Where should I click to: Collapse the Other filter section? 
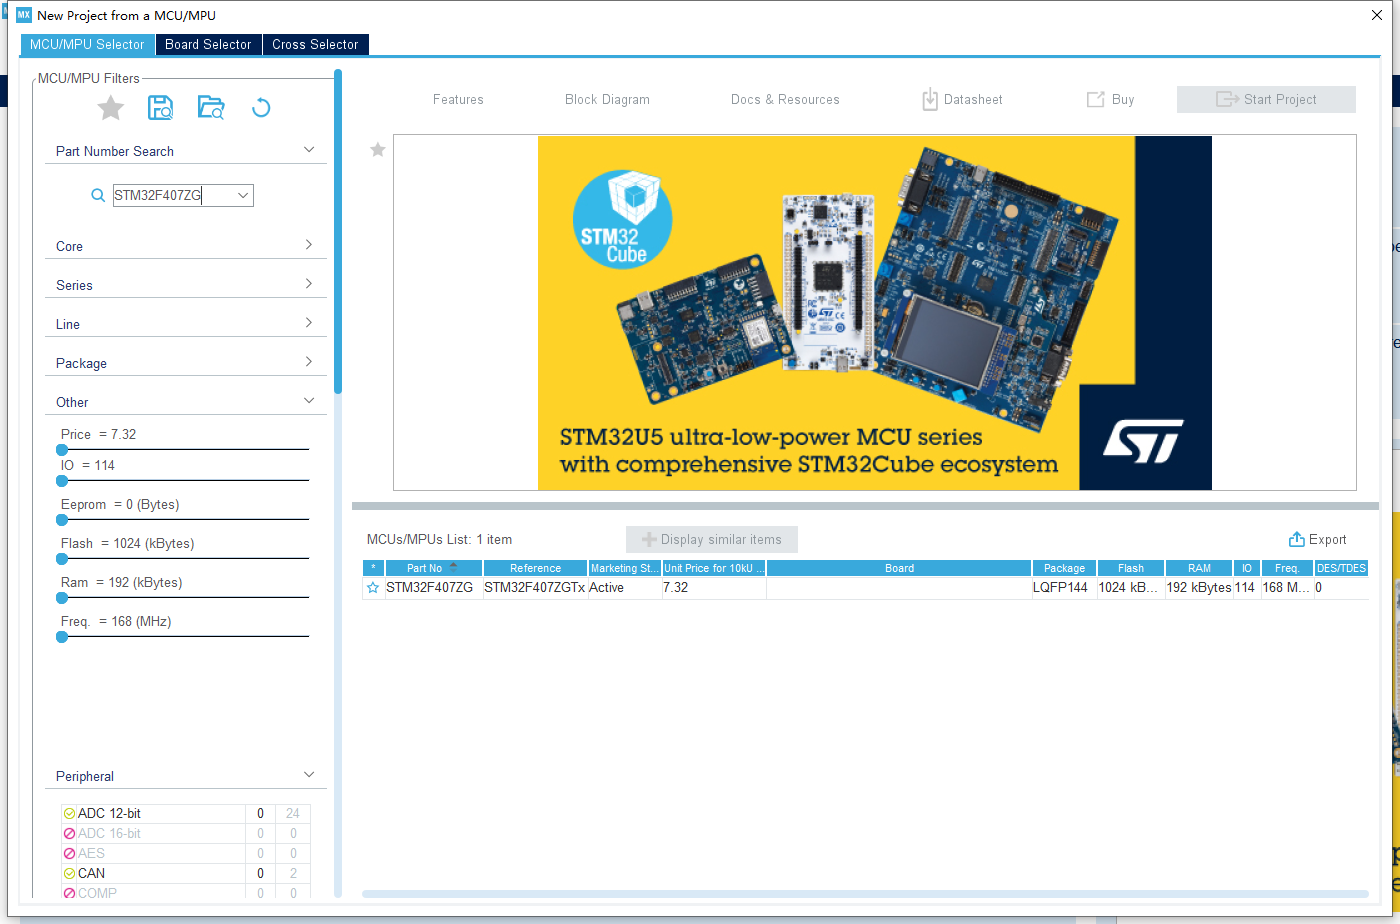pyautogui.click(x=309, y=401)
